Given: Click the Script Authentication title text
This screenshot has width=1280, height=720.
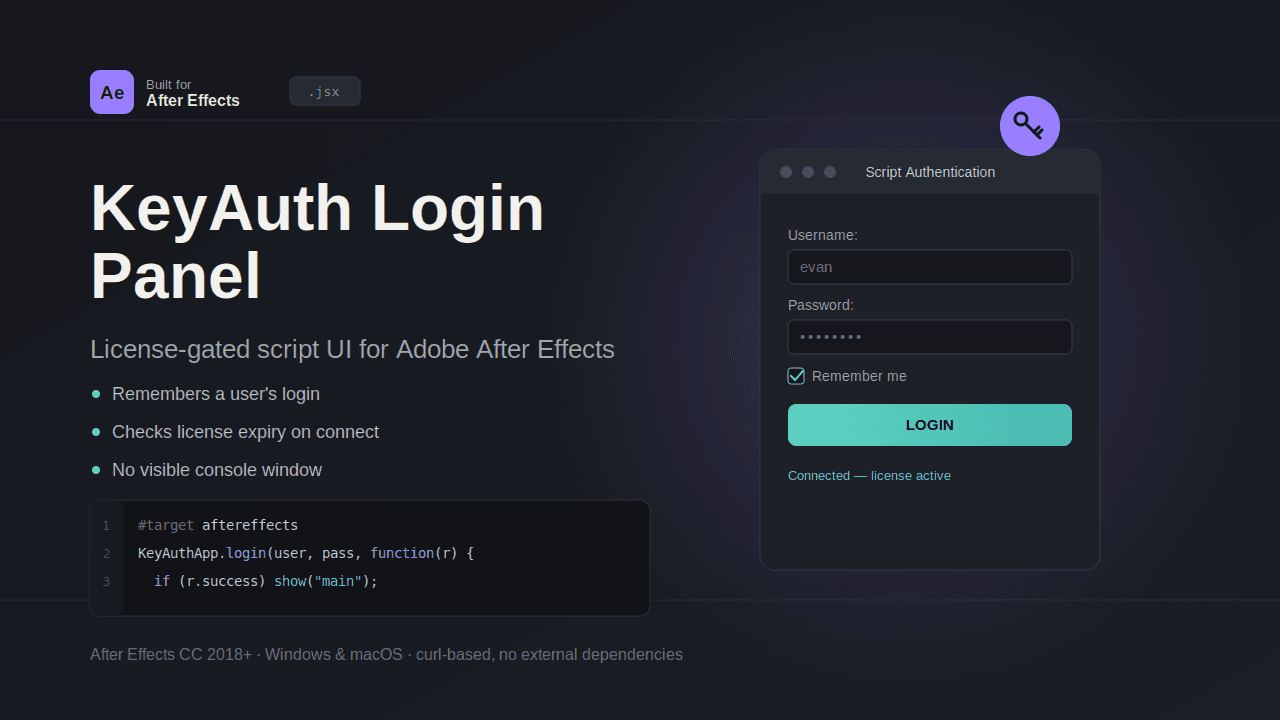Looking at the screenshot, I should point(930,172).
